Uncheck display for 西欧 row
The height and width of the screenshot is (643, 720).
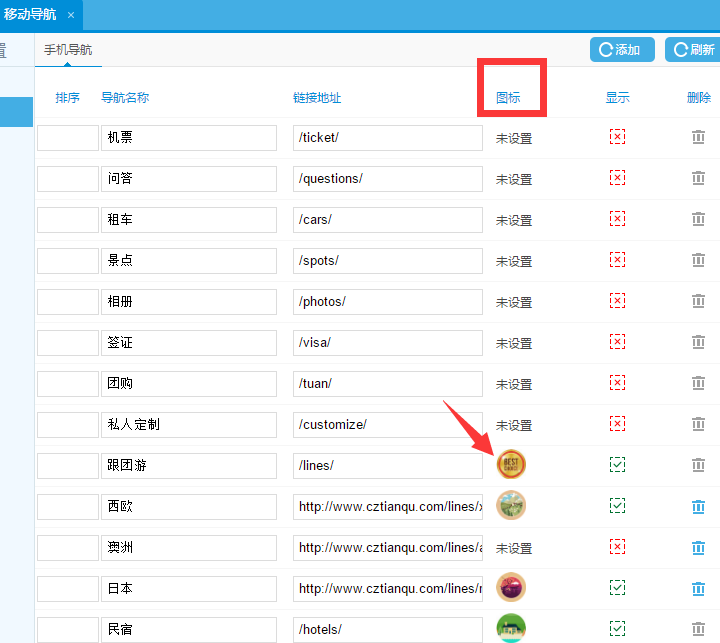617,506
